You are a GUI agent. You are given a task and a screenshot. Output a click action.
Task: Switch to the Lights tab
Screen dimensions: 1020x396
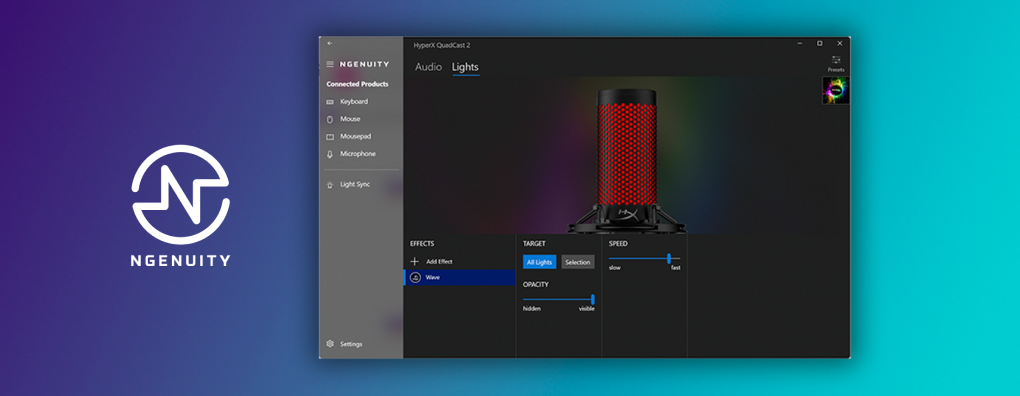465,67
